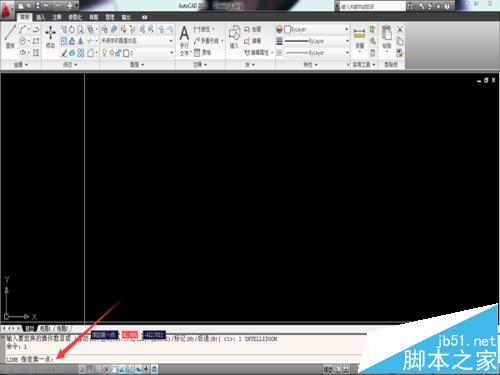Screen dimensions: 500x375
Task: Switch to the Output (输出) ribbon tab
Action: 126,17
